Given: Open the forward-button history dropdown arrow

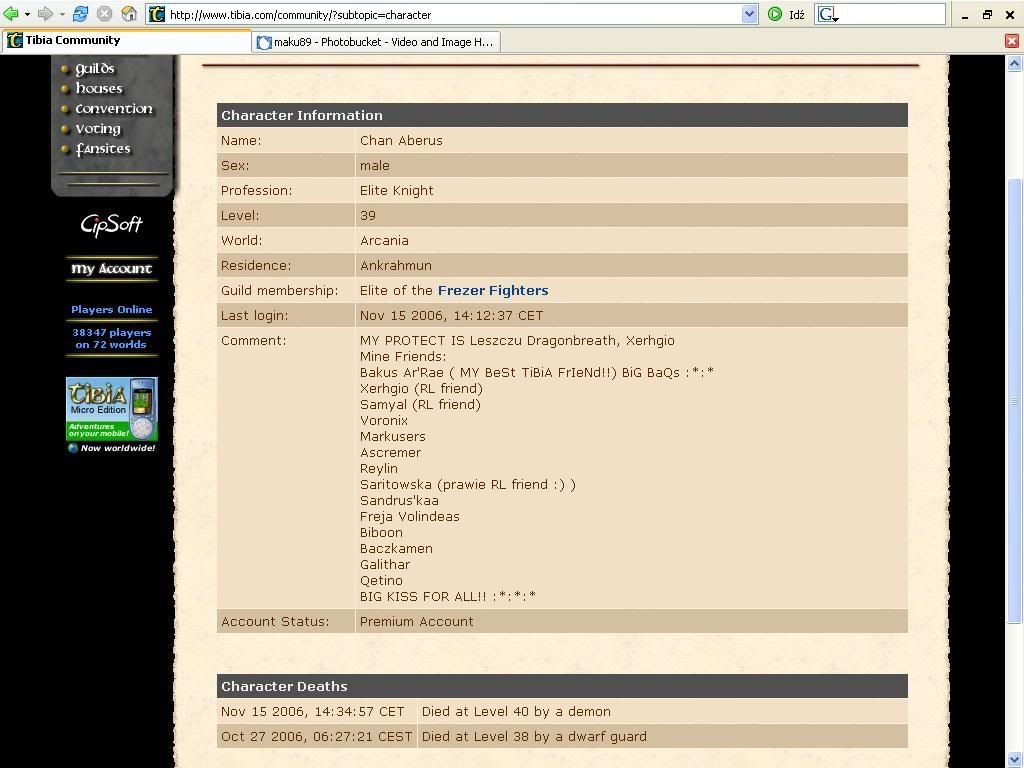Looking at the screenshot, I should pyautogui.click(x=62, y=14).
